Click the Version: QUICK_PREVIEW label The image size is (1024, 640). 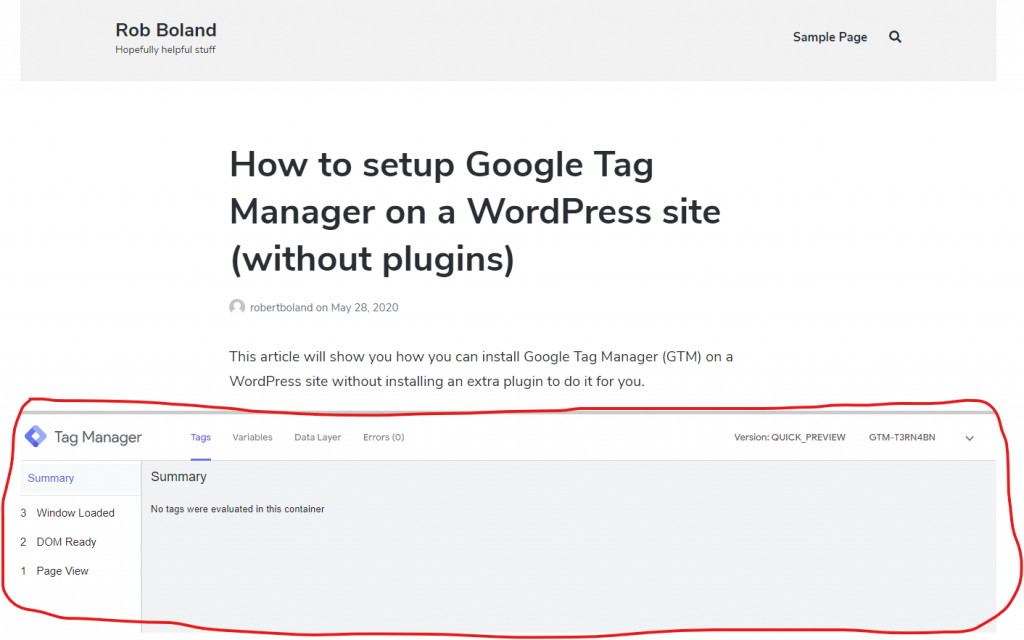(789, 437)
